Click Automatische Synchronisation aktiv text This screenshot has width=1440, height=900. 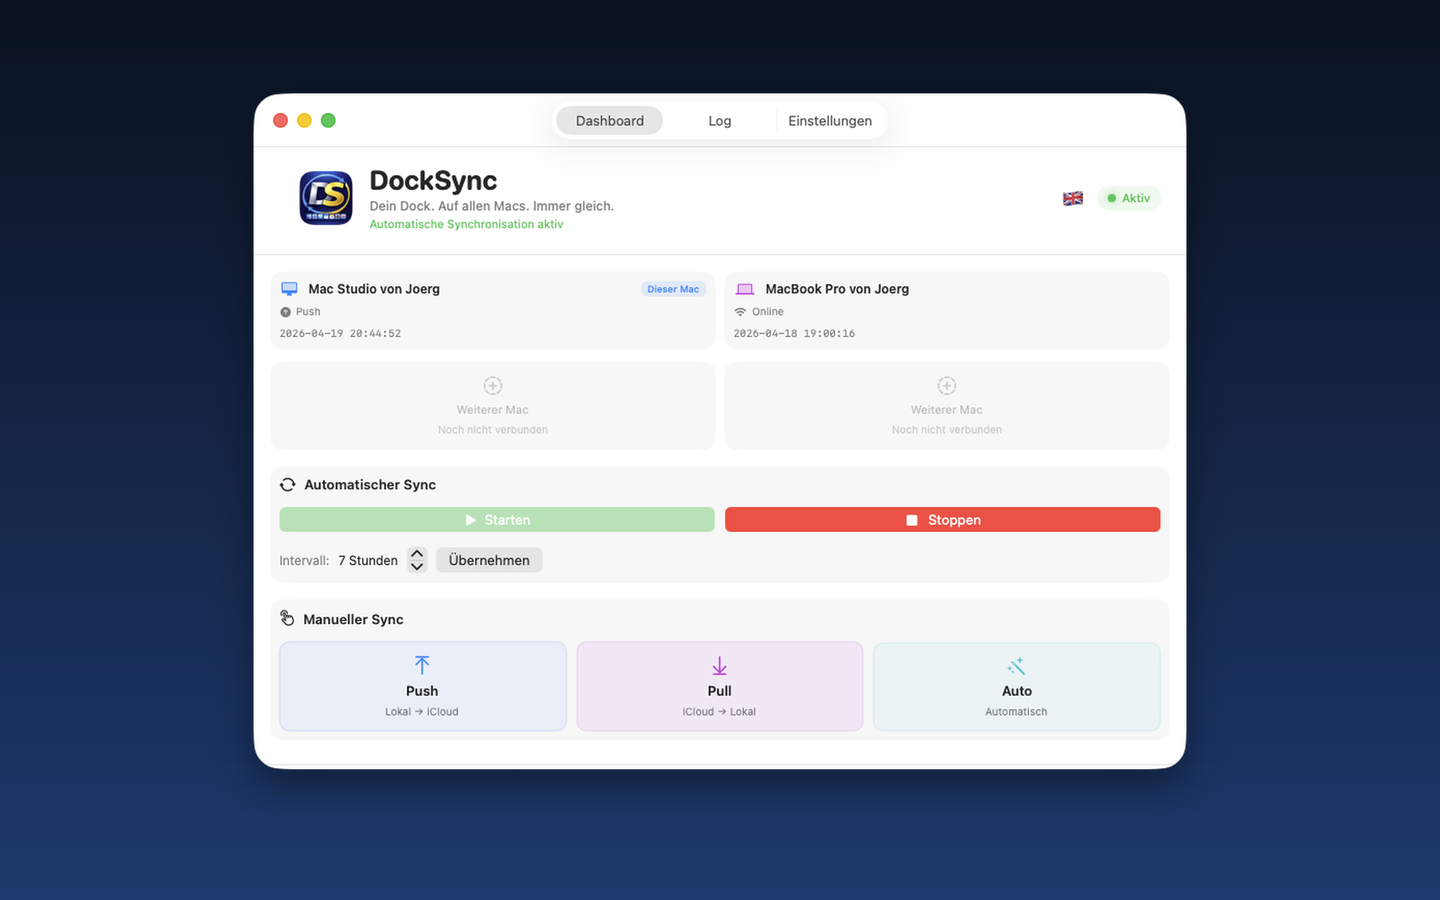point(466,225)
